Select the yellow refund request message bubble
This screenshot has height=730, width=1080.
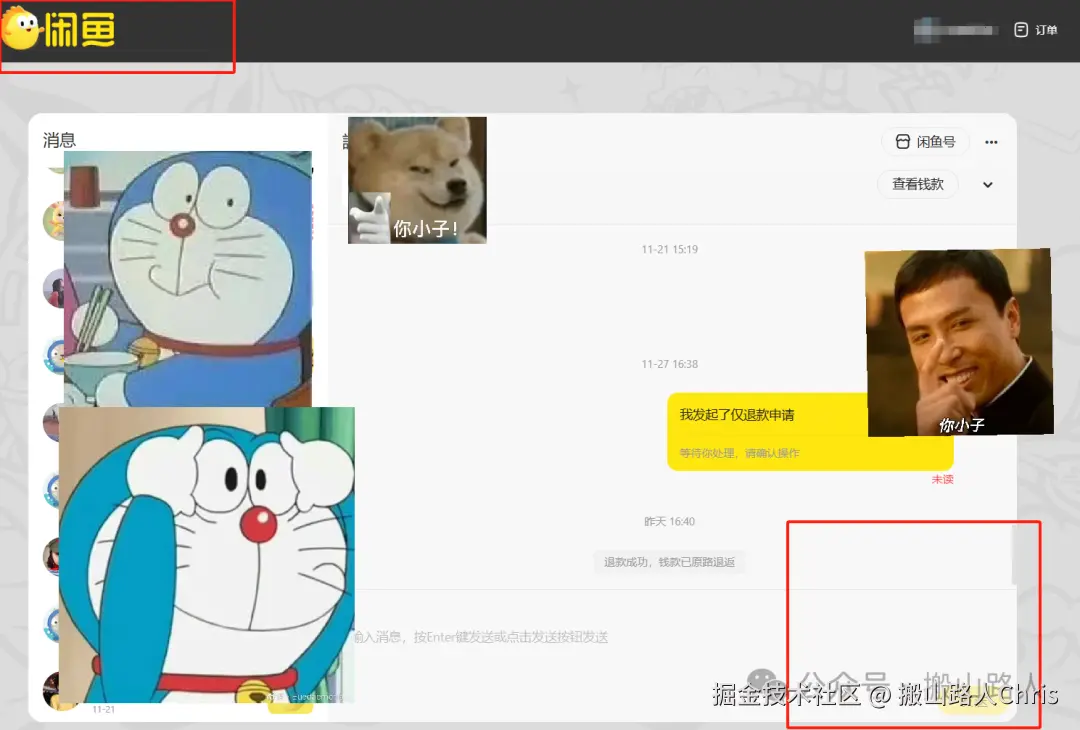click(x=810, y=432)
